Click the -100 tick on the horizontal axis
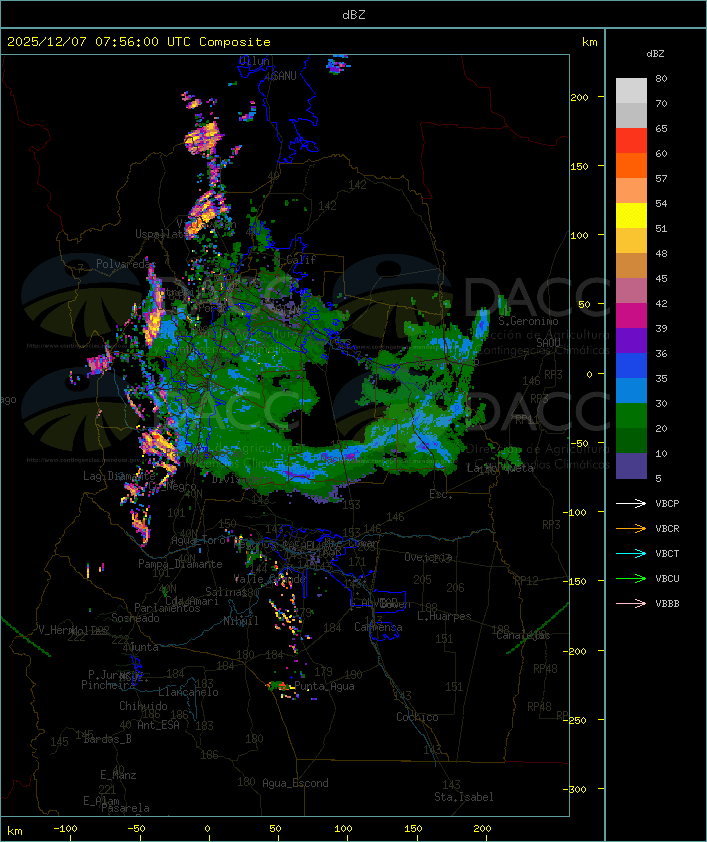707x842 pixels. 65,829
